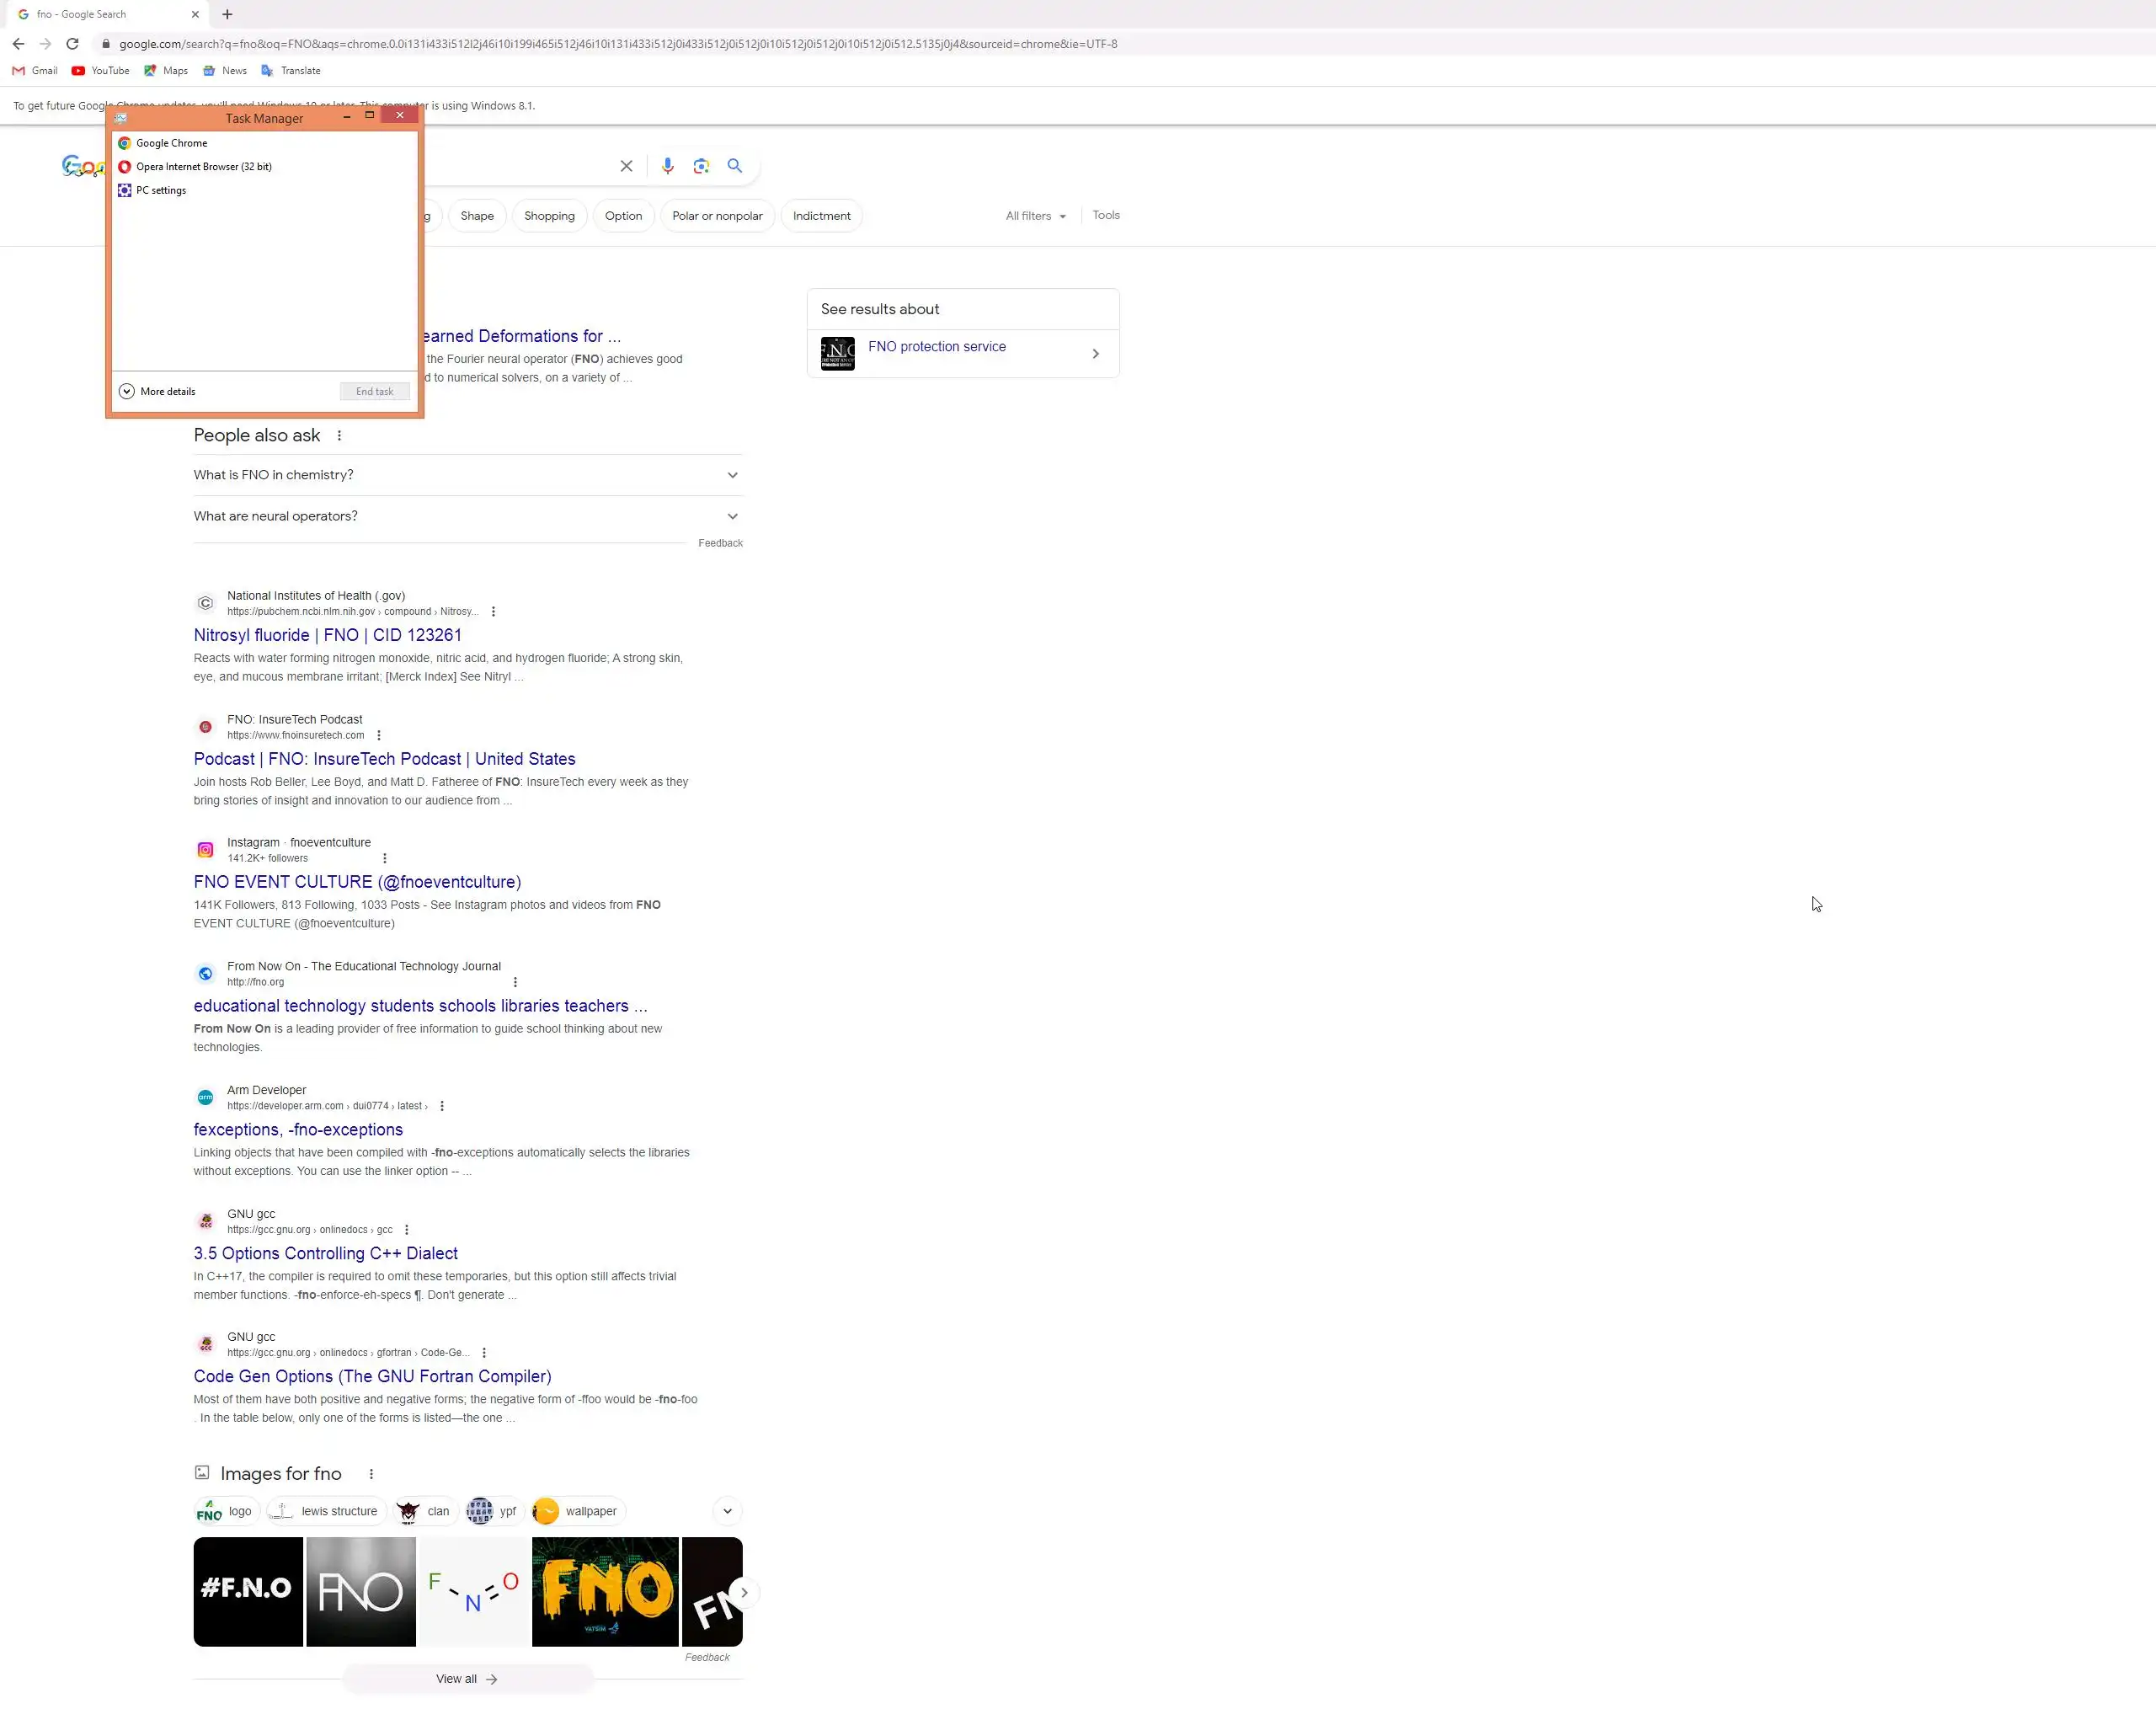Open the orange FNO graffiti image thumbnail
Screen dimensions: 2156x1725
[x=605, y=1591]
